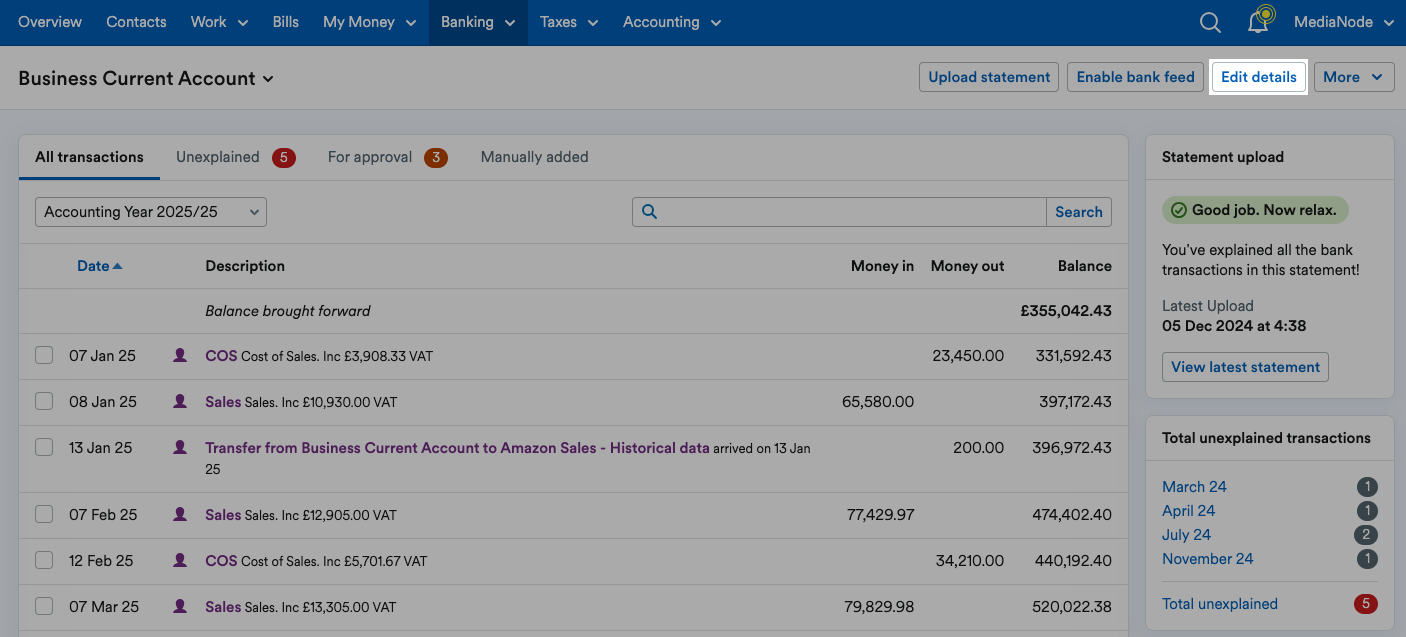This screenshot has height=637, width=1406.
Task: Click the balance 474,402.40
Action: coord(1072,514)
